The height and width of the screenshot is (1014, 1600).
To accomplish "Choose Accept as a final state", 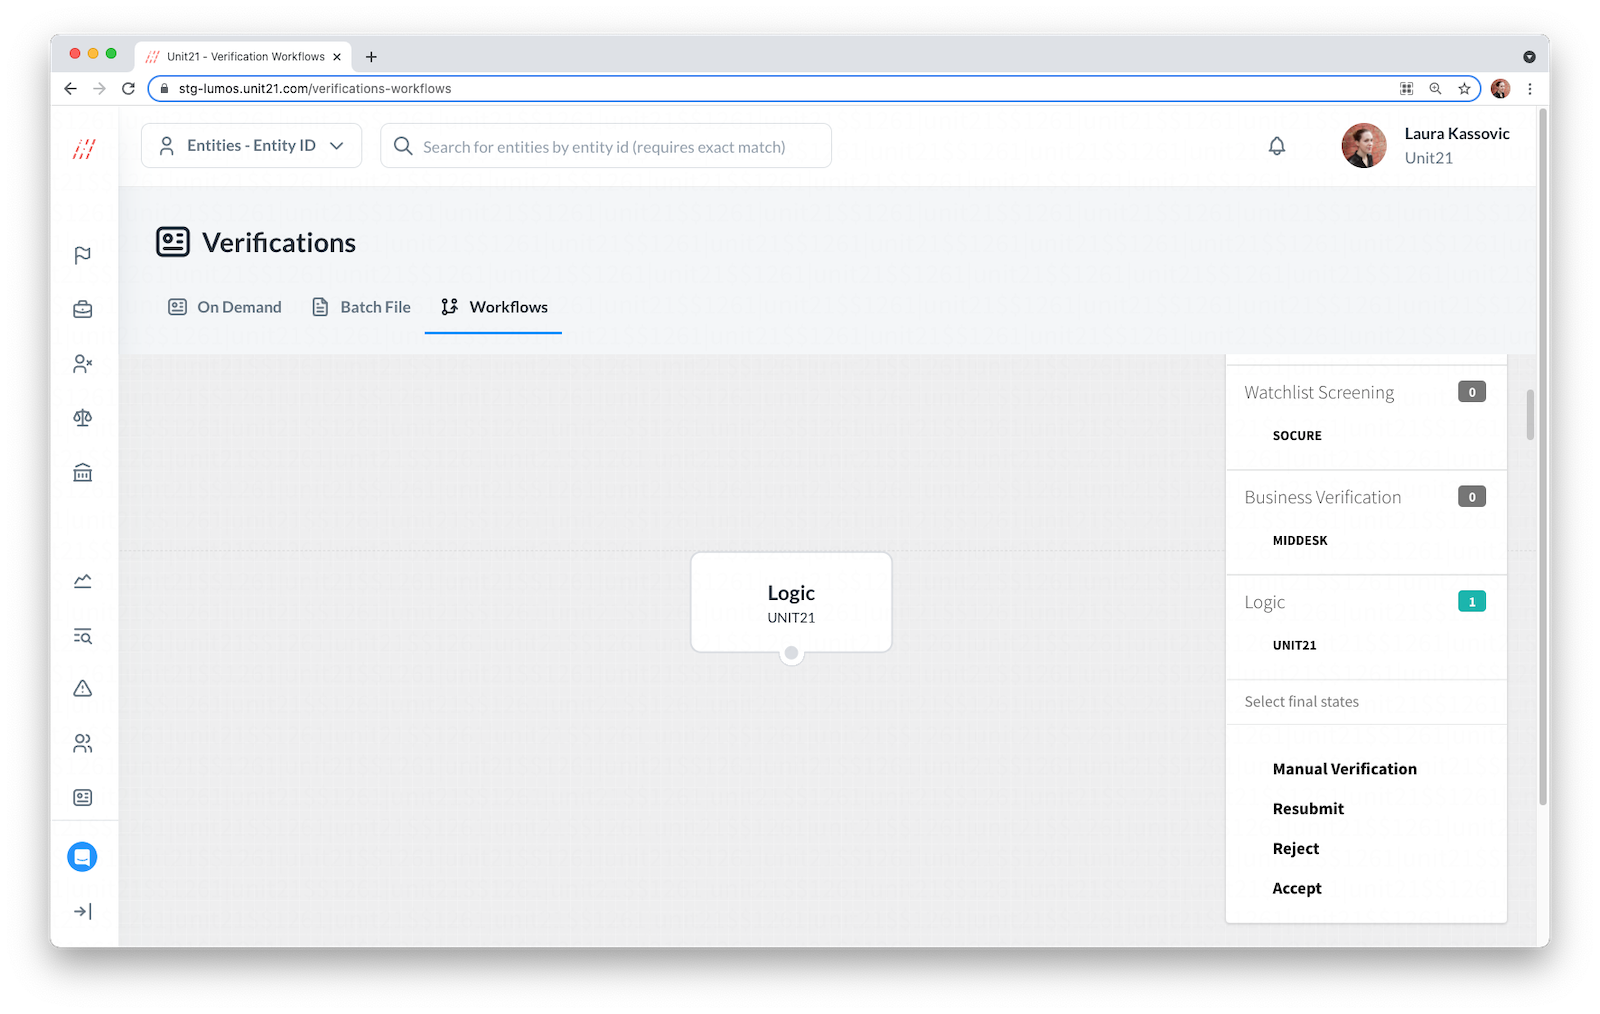I will point(1297,889).
